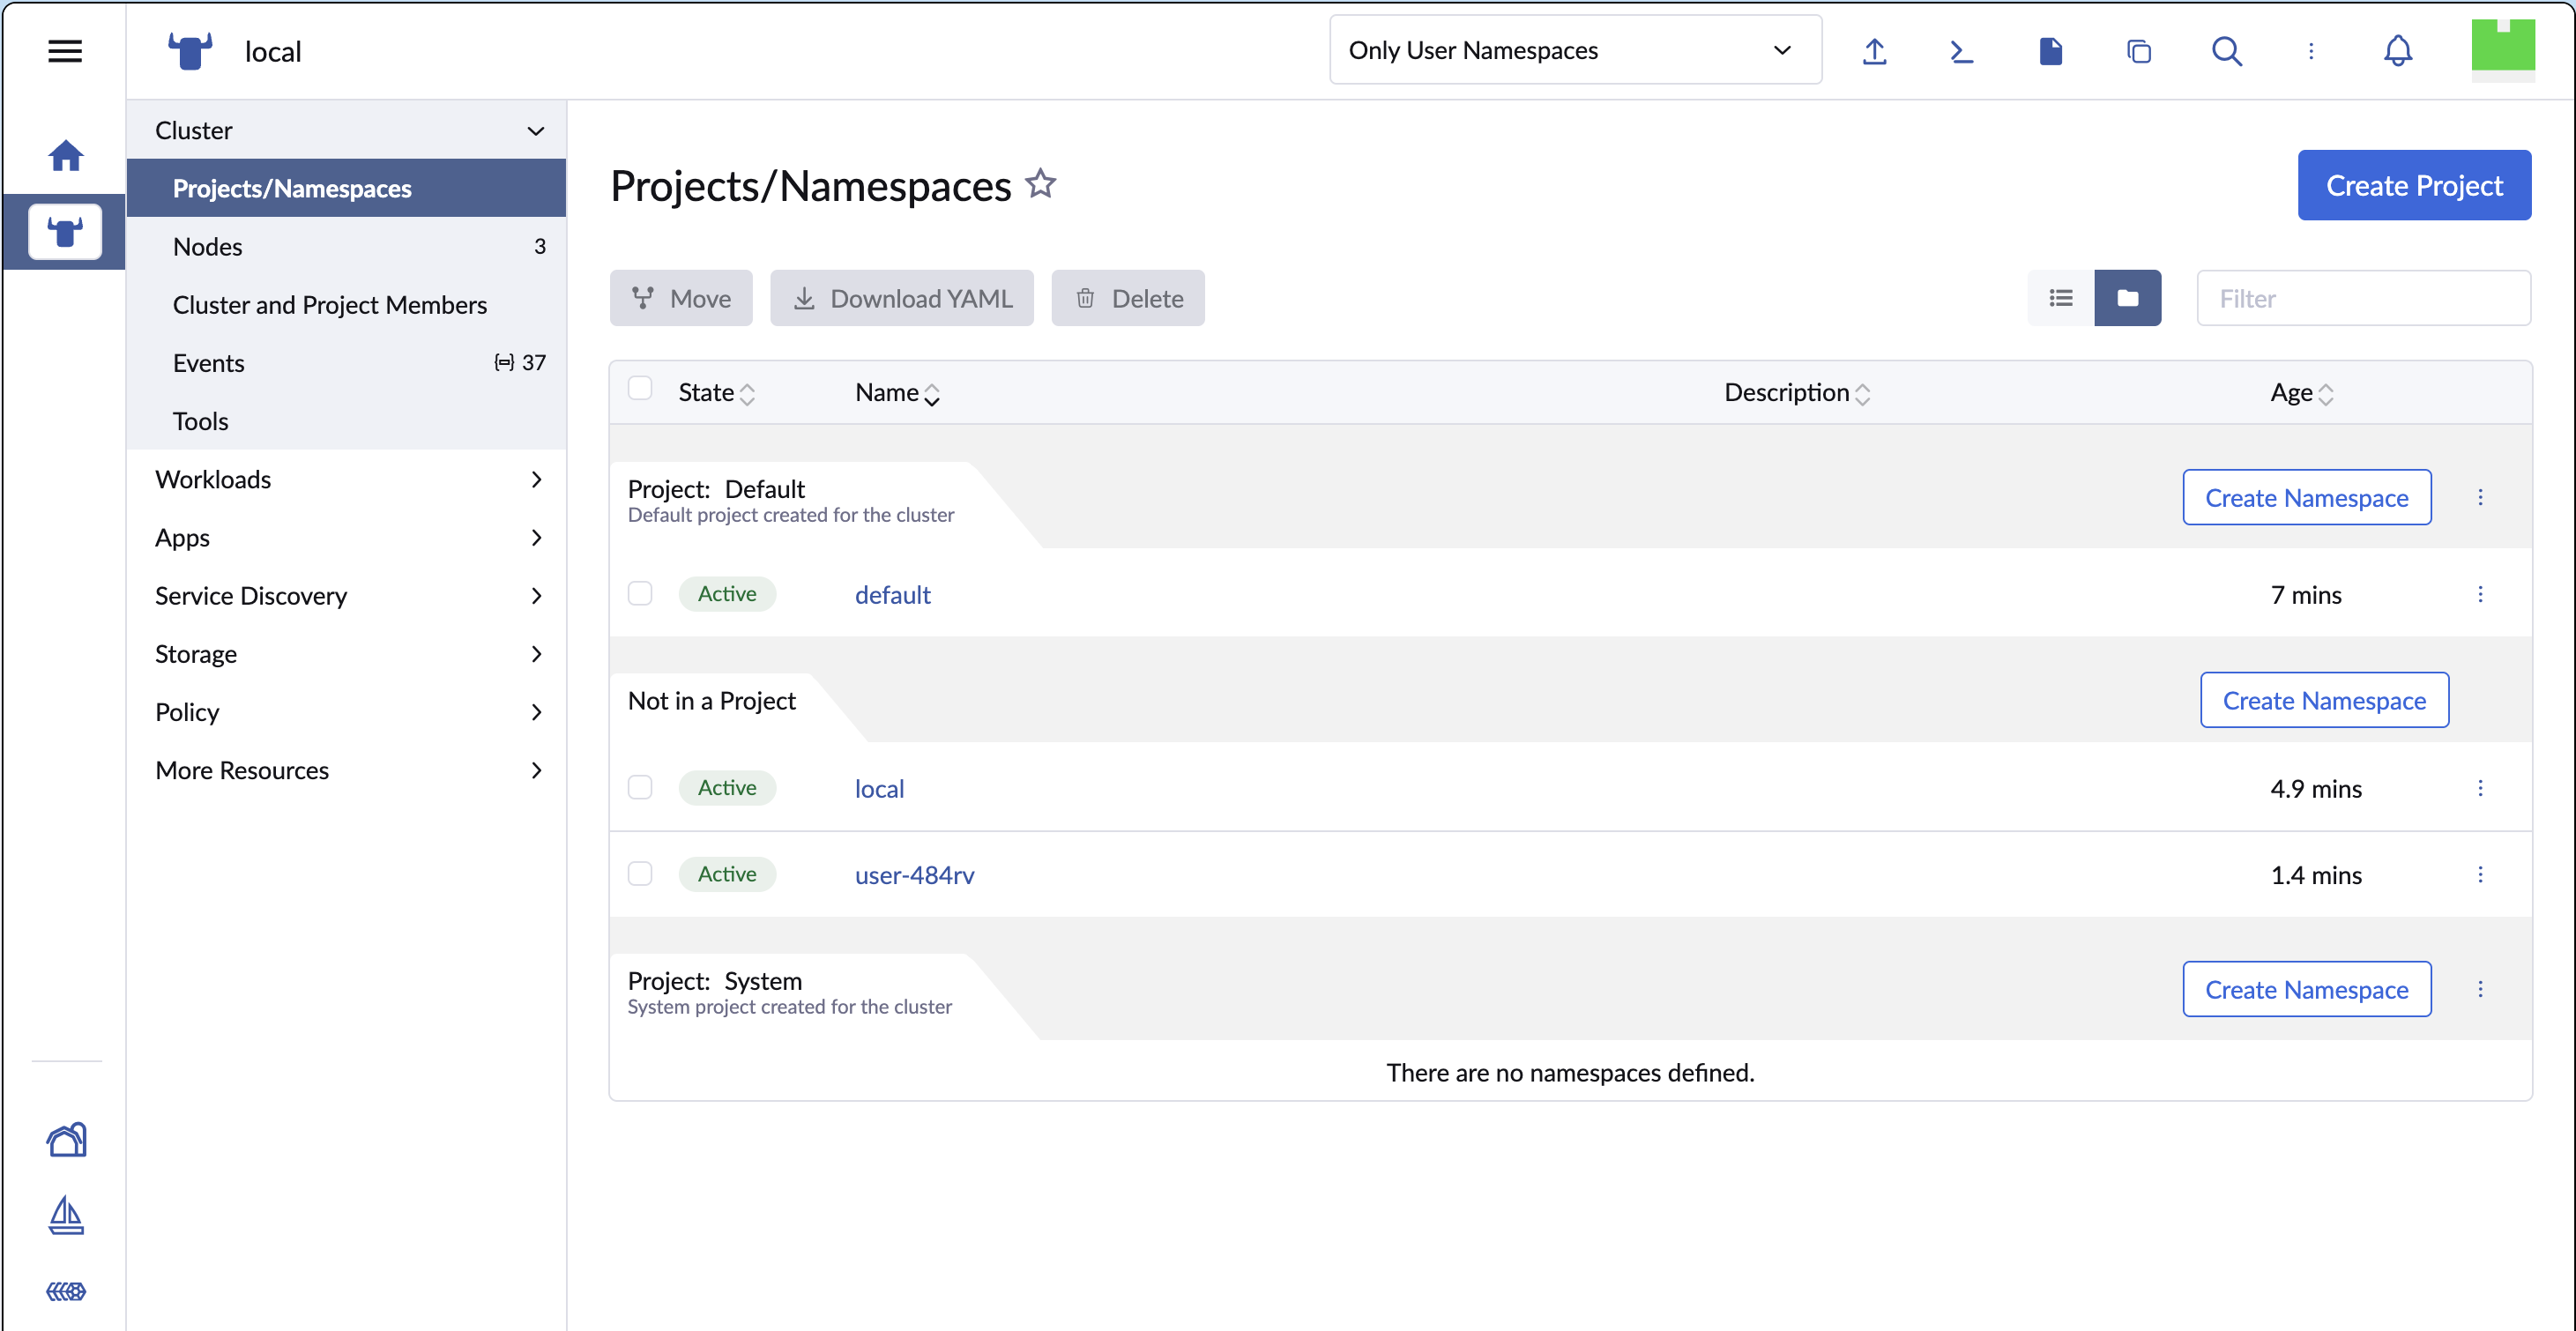The width and height of the screenshot is (2576, 1331).
Task: Open the hamburger navigation menu
Action: point(65,51)
